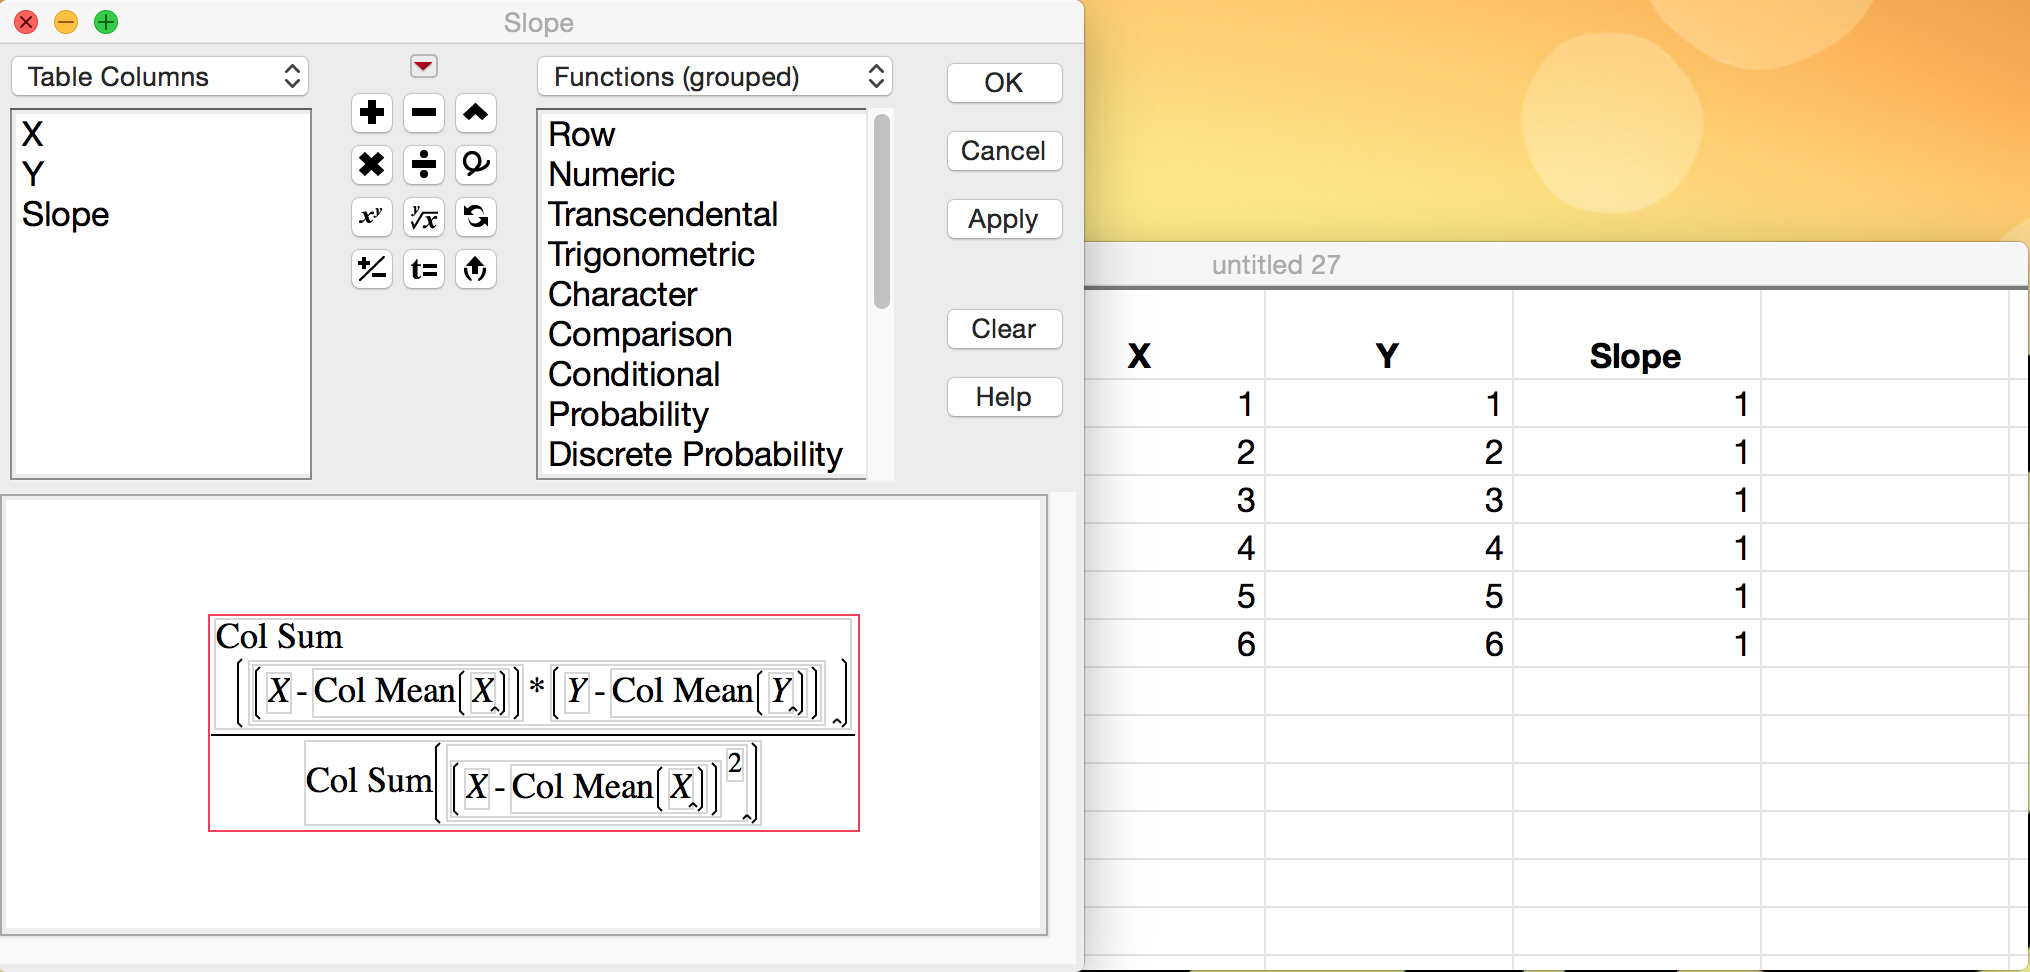2030x972 pixels.
Task: Insert an x to the y power
Action: (372, 217)
